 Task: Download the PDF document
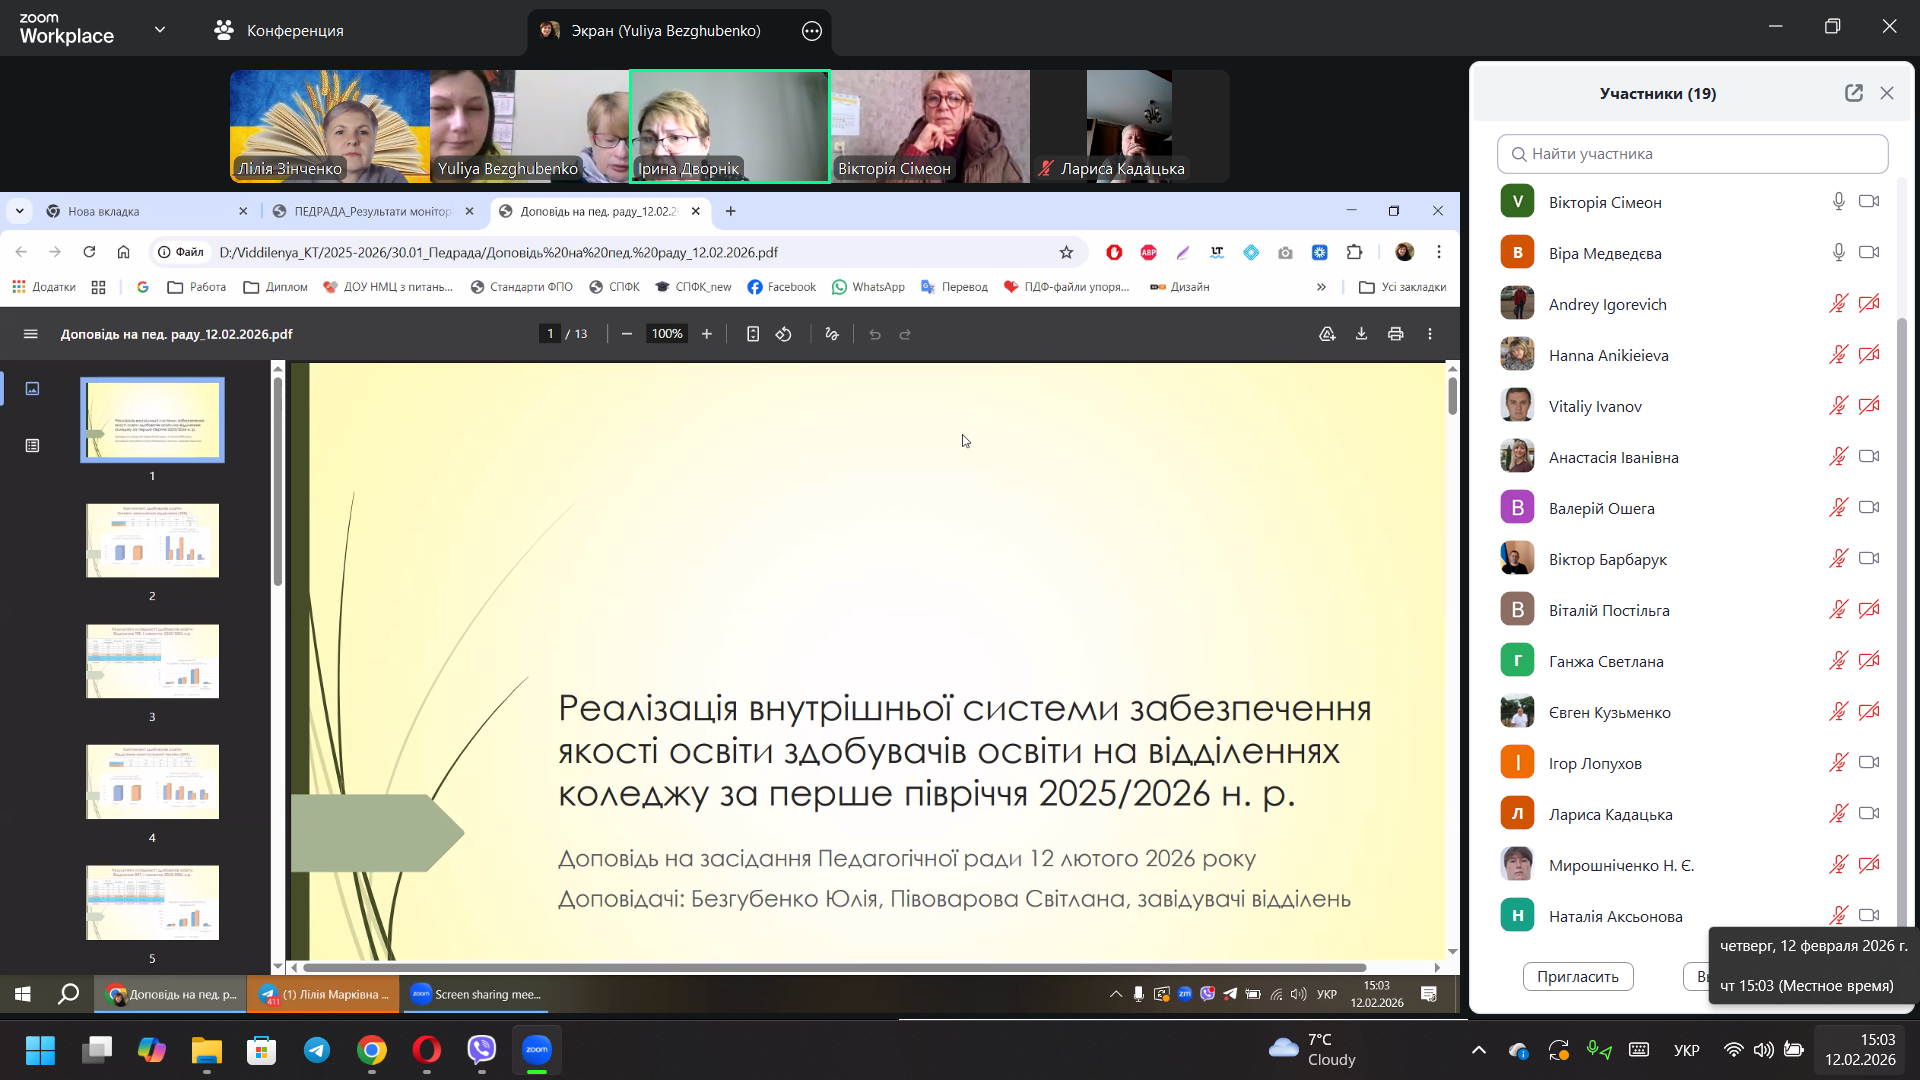(1361, 333)
